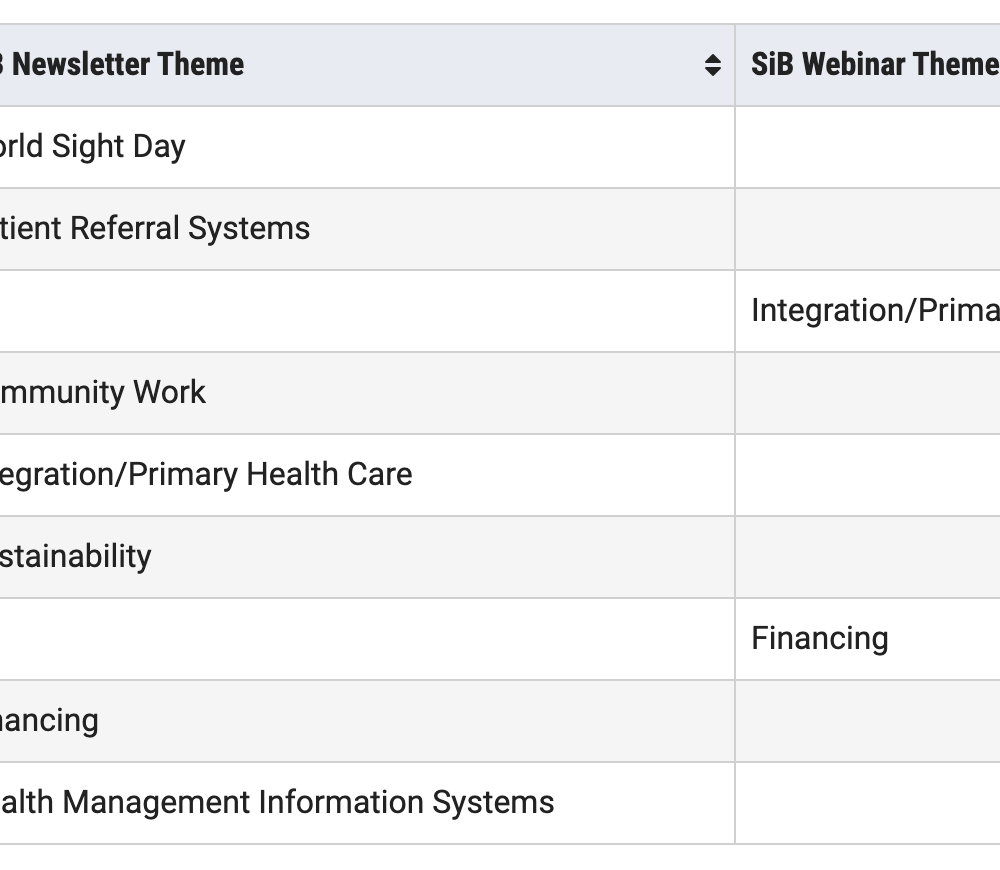Image resolution: width=1000 pixels, height=870 pixels.
Task: Select the Sustainability cell
Action: 367,557
